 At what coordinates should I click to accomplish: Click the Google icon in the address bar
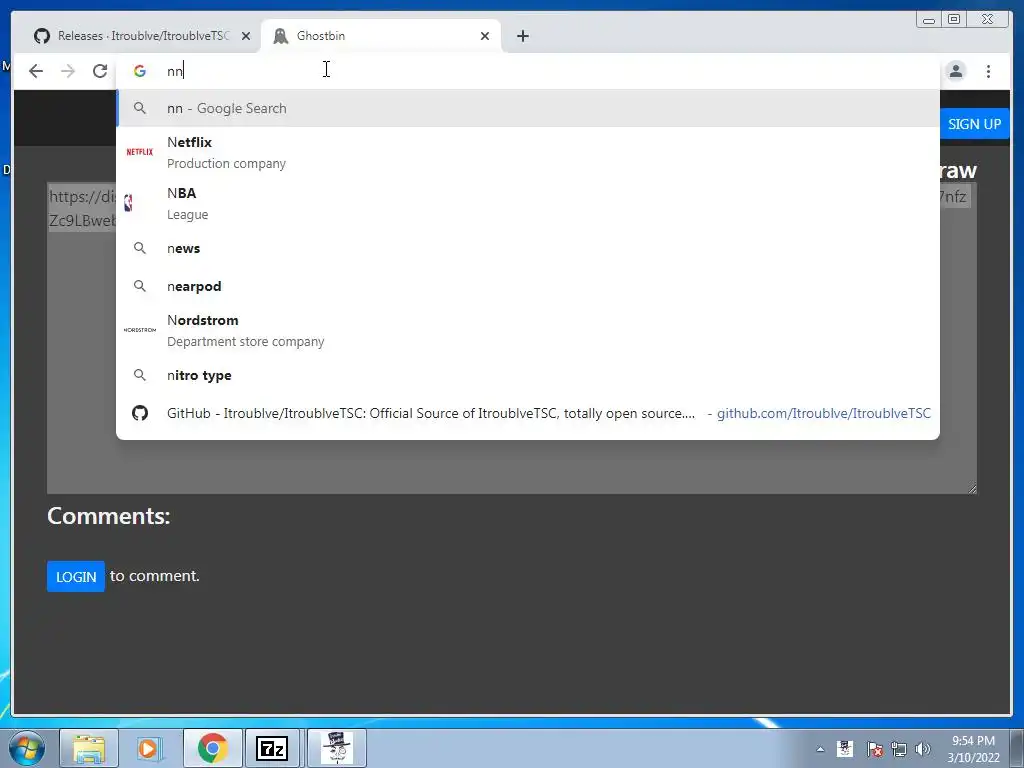pos(140,71)
